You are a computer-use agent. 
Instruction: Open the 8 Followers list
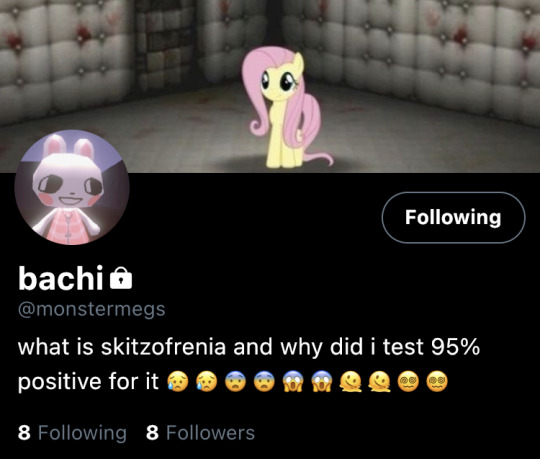pos(200,432)
